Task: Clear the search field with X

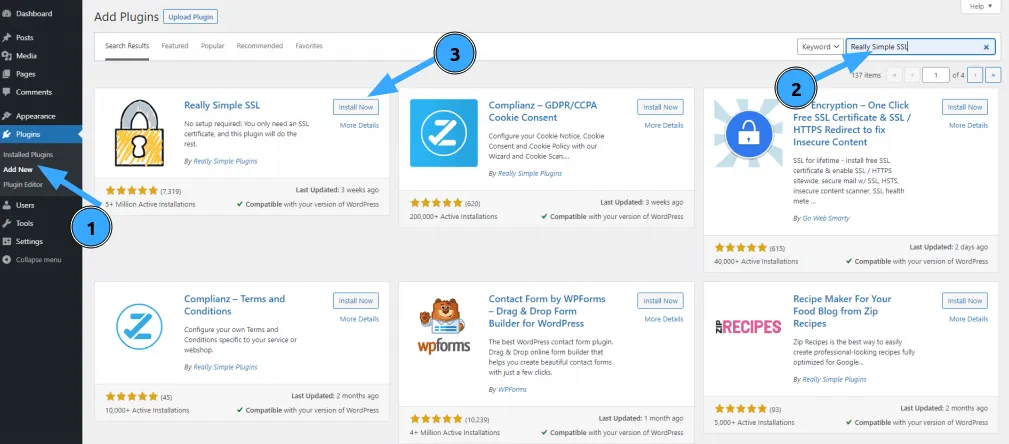Action: coord(986,47)
